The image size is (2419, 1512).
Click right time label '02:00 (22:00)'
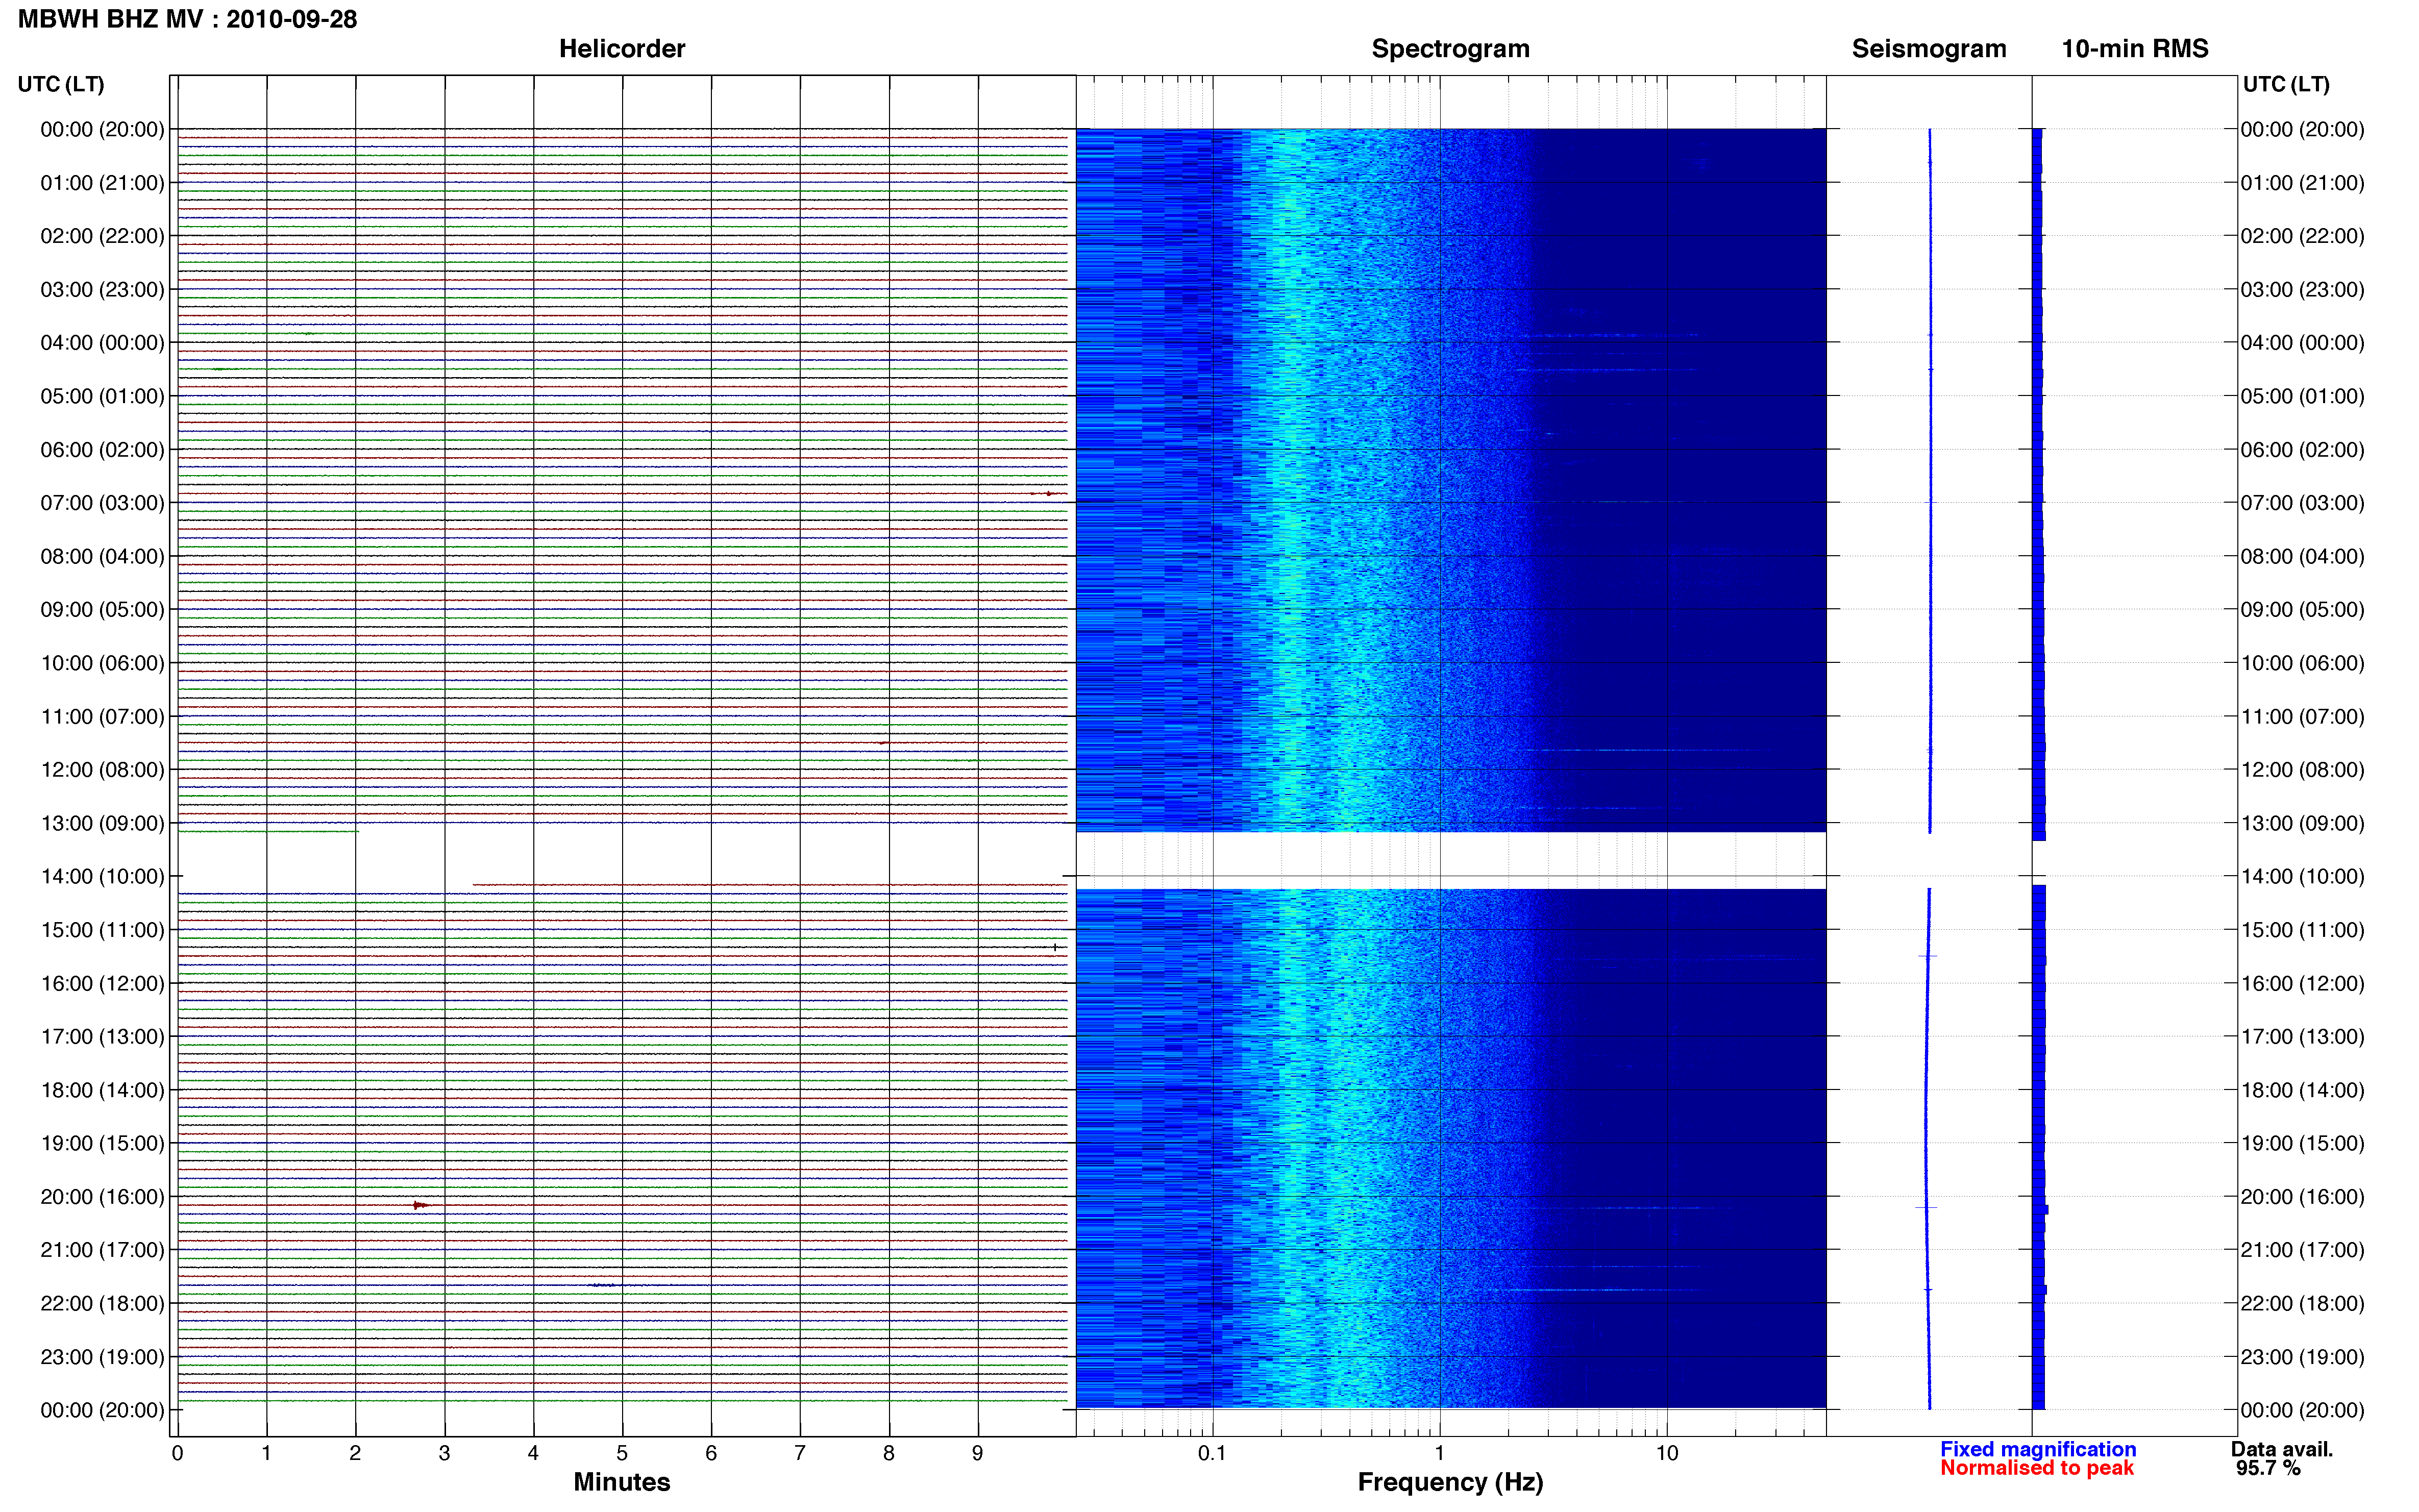point(2302,236)
